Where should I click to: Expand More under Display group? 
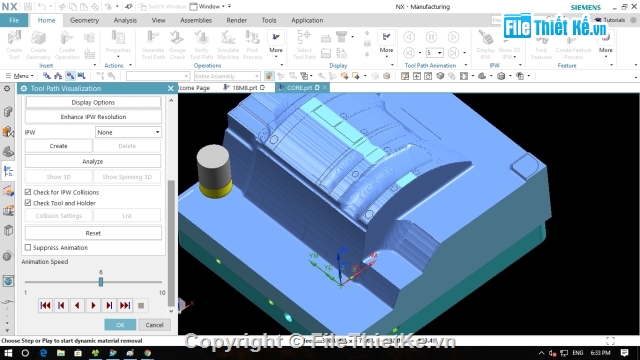pos(386,43)
